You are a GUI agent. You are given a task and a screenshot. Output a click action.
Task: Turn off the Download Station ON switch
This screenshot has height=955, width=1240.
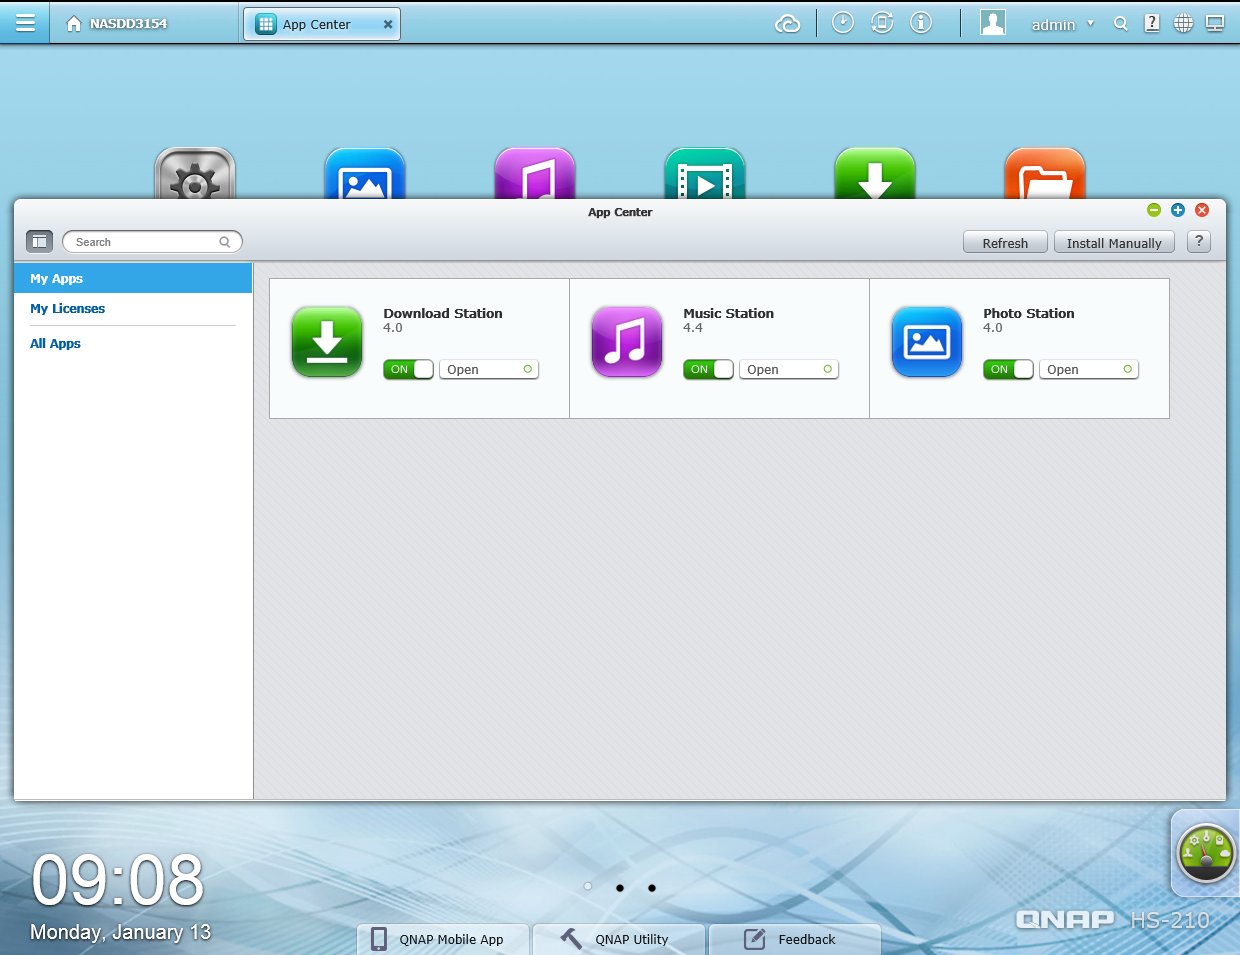(408, 369)
